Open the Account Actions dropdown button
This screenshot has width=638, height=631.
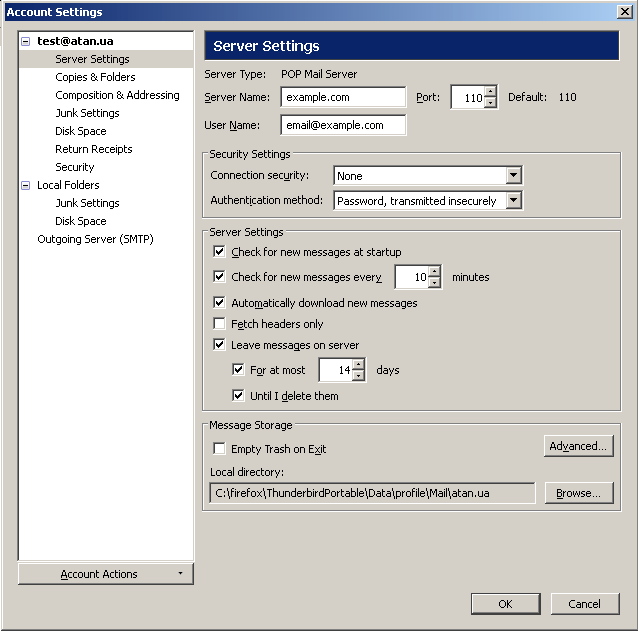105,574
